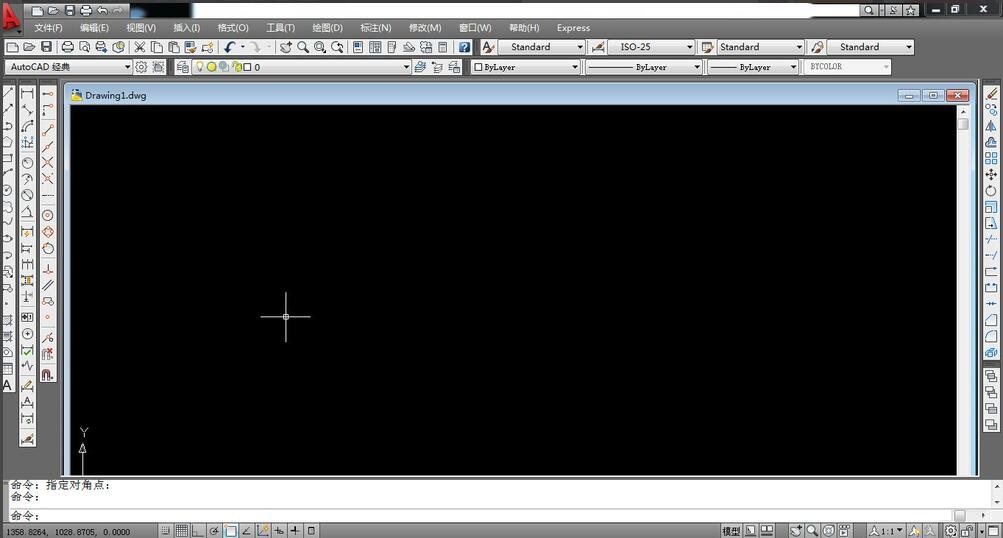Click the Workspace Settings gear icon

click(x=141, y=67)
